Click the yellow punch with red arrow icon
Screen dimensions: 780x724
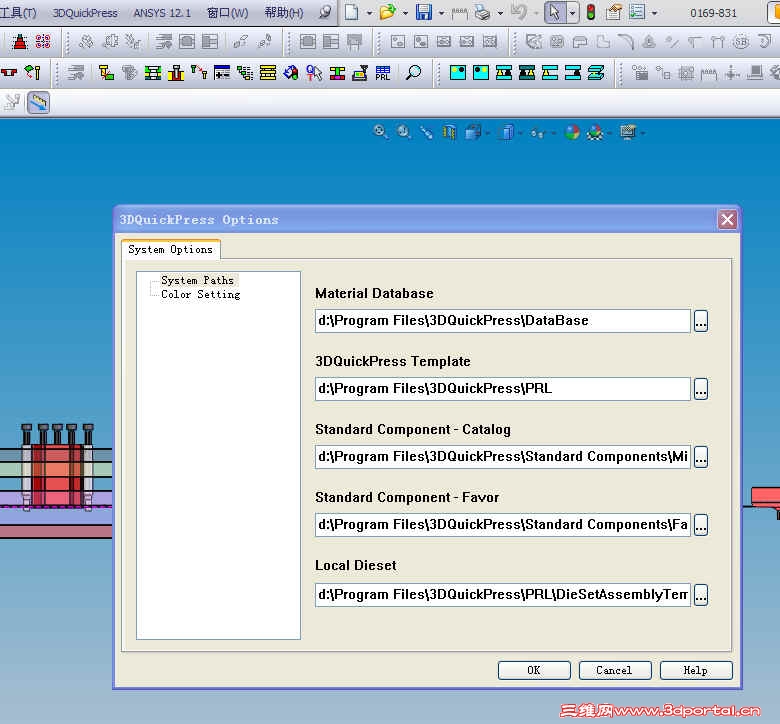[106, 73]
